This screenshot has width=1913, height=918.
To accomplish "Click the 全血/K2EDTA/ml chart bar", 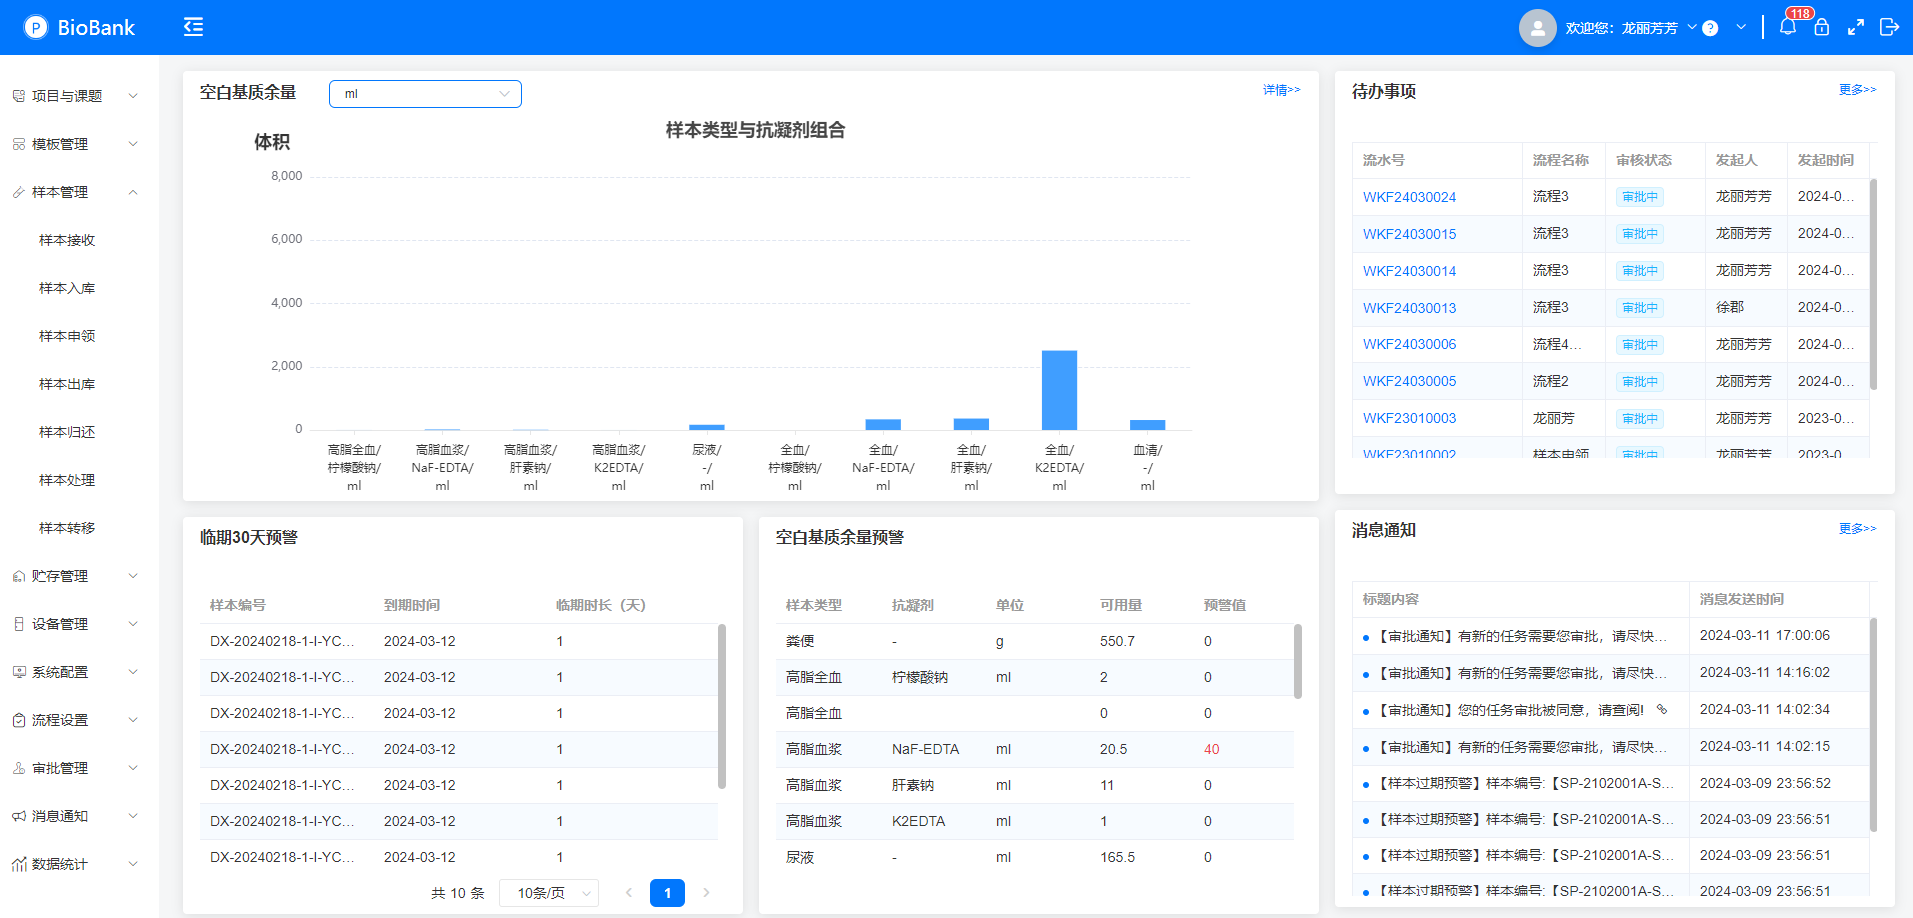I will pos(1059,390).
